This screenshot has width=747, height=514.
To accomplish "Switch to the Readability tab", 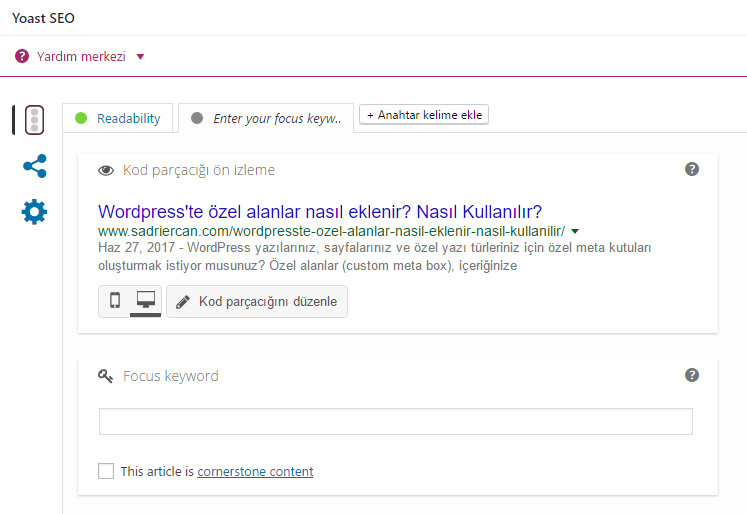I will pyautogui.click(x=118, y=118).
